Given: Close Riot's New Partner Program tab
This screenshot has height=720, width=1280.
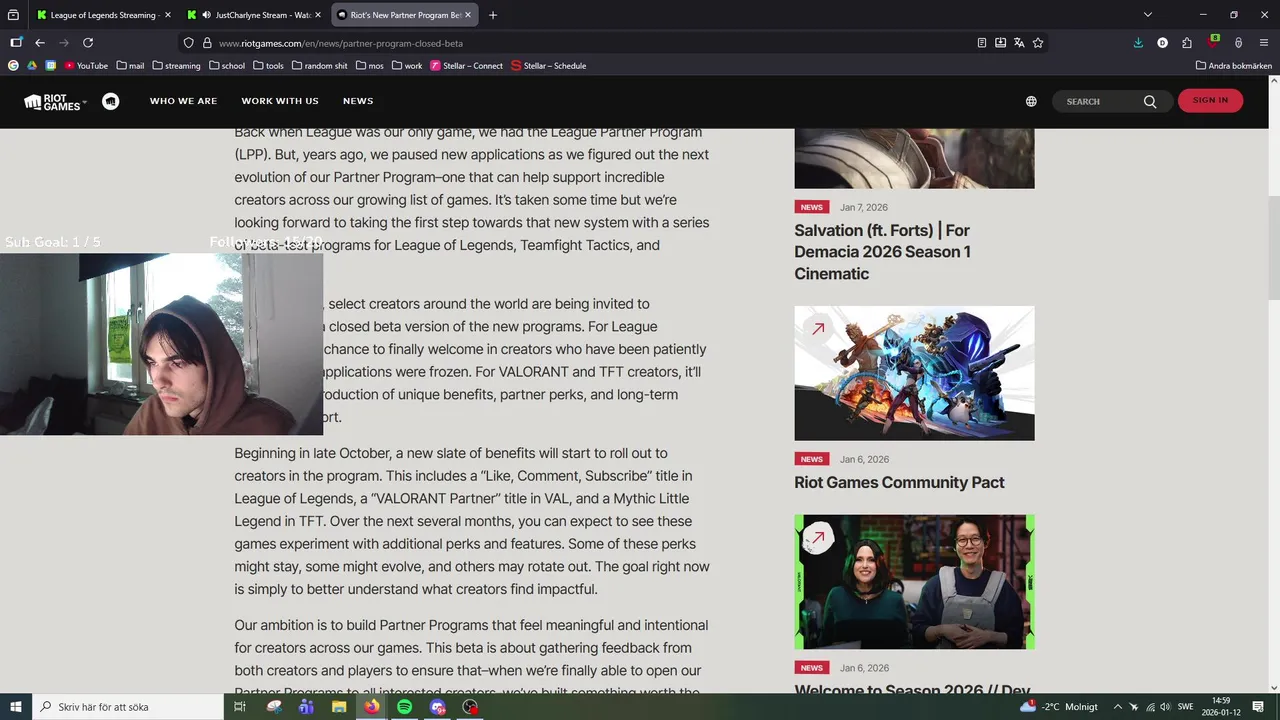Looking at the screenshot, I should pyautogui.click(x=467, y=15).
